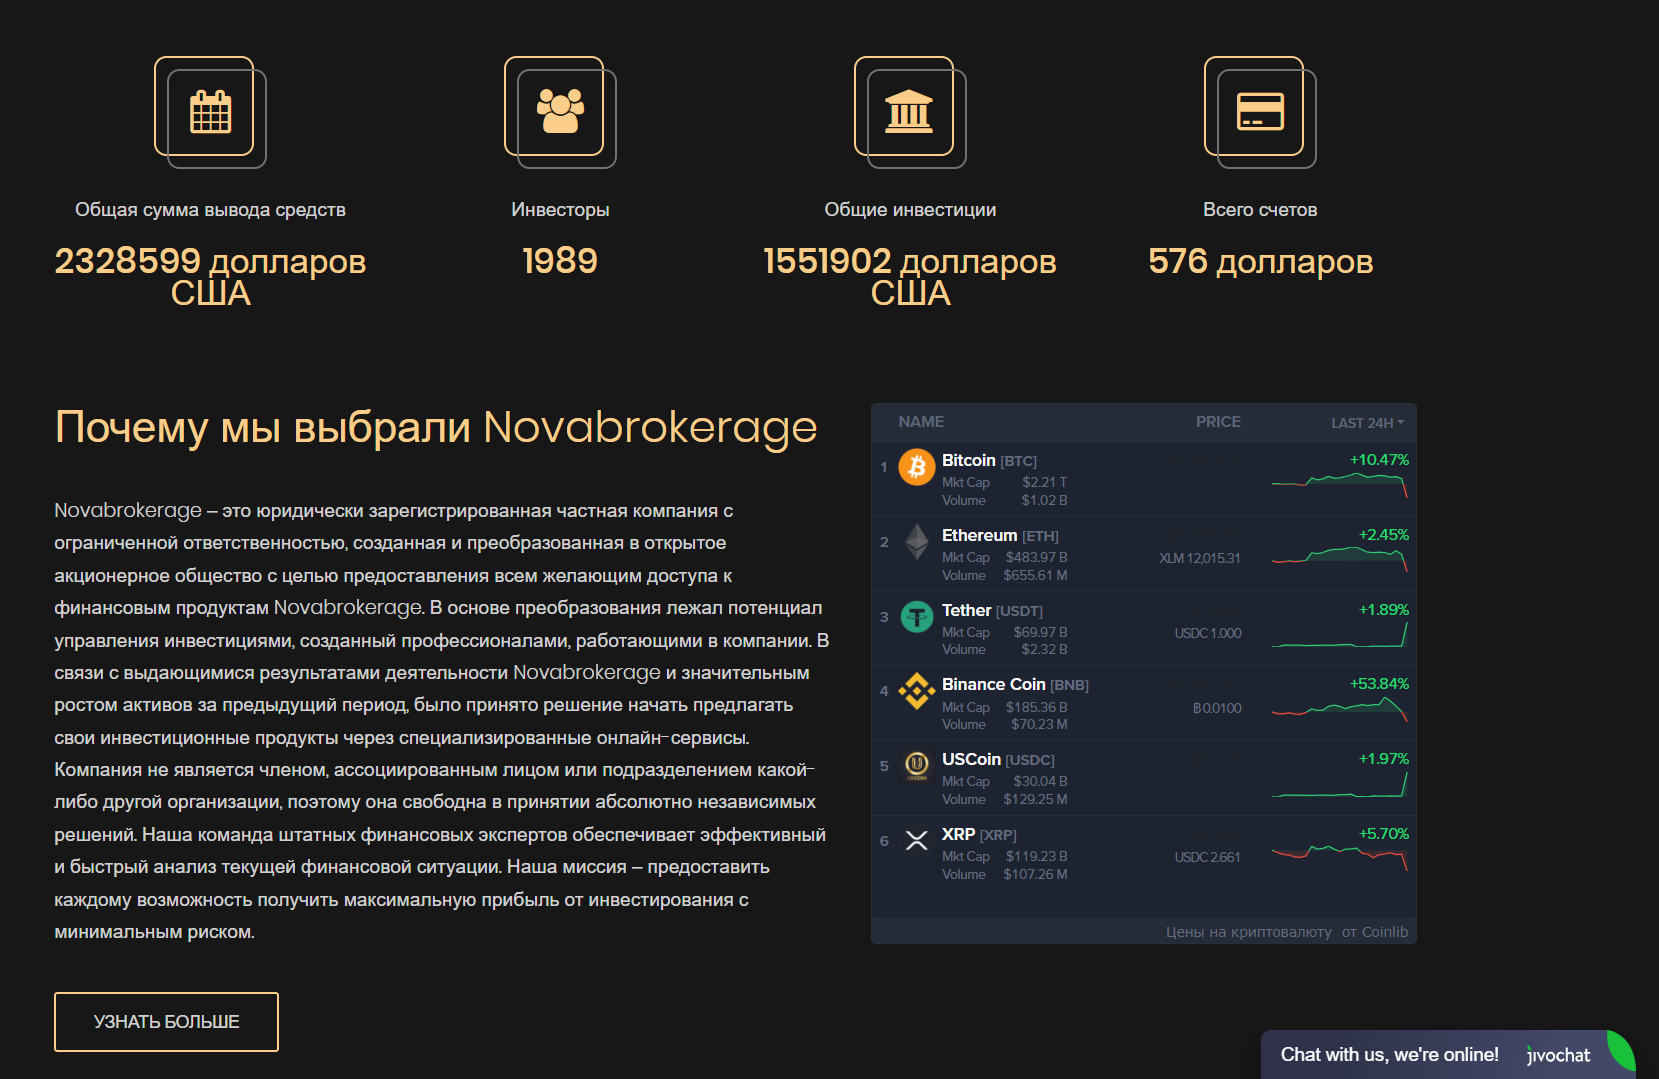Click the credit card icon above Всего счетов

tap(1261, 111)
